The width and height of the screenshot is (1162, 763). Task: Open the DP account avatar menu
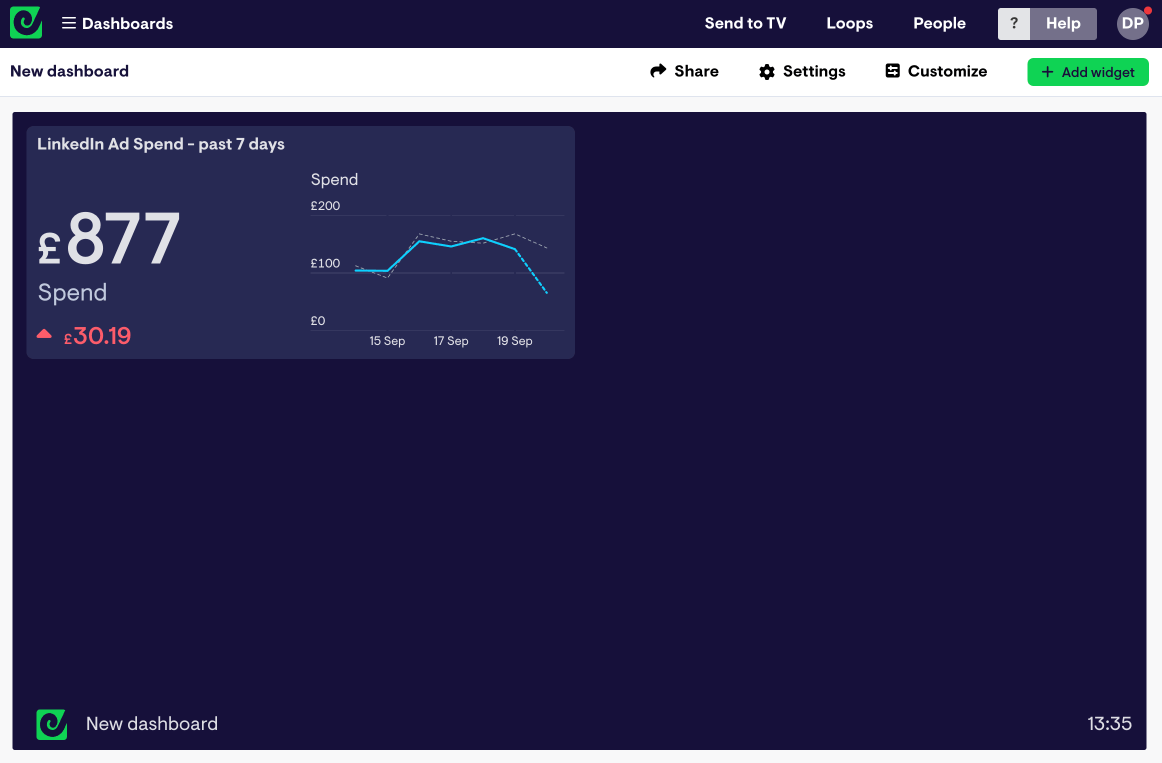[x=1131, y=23]
